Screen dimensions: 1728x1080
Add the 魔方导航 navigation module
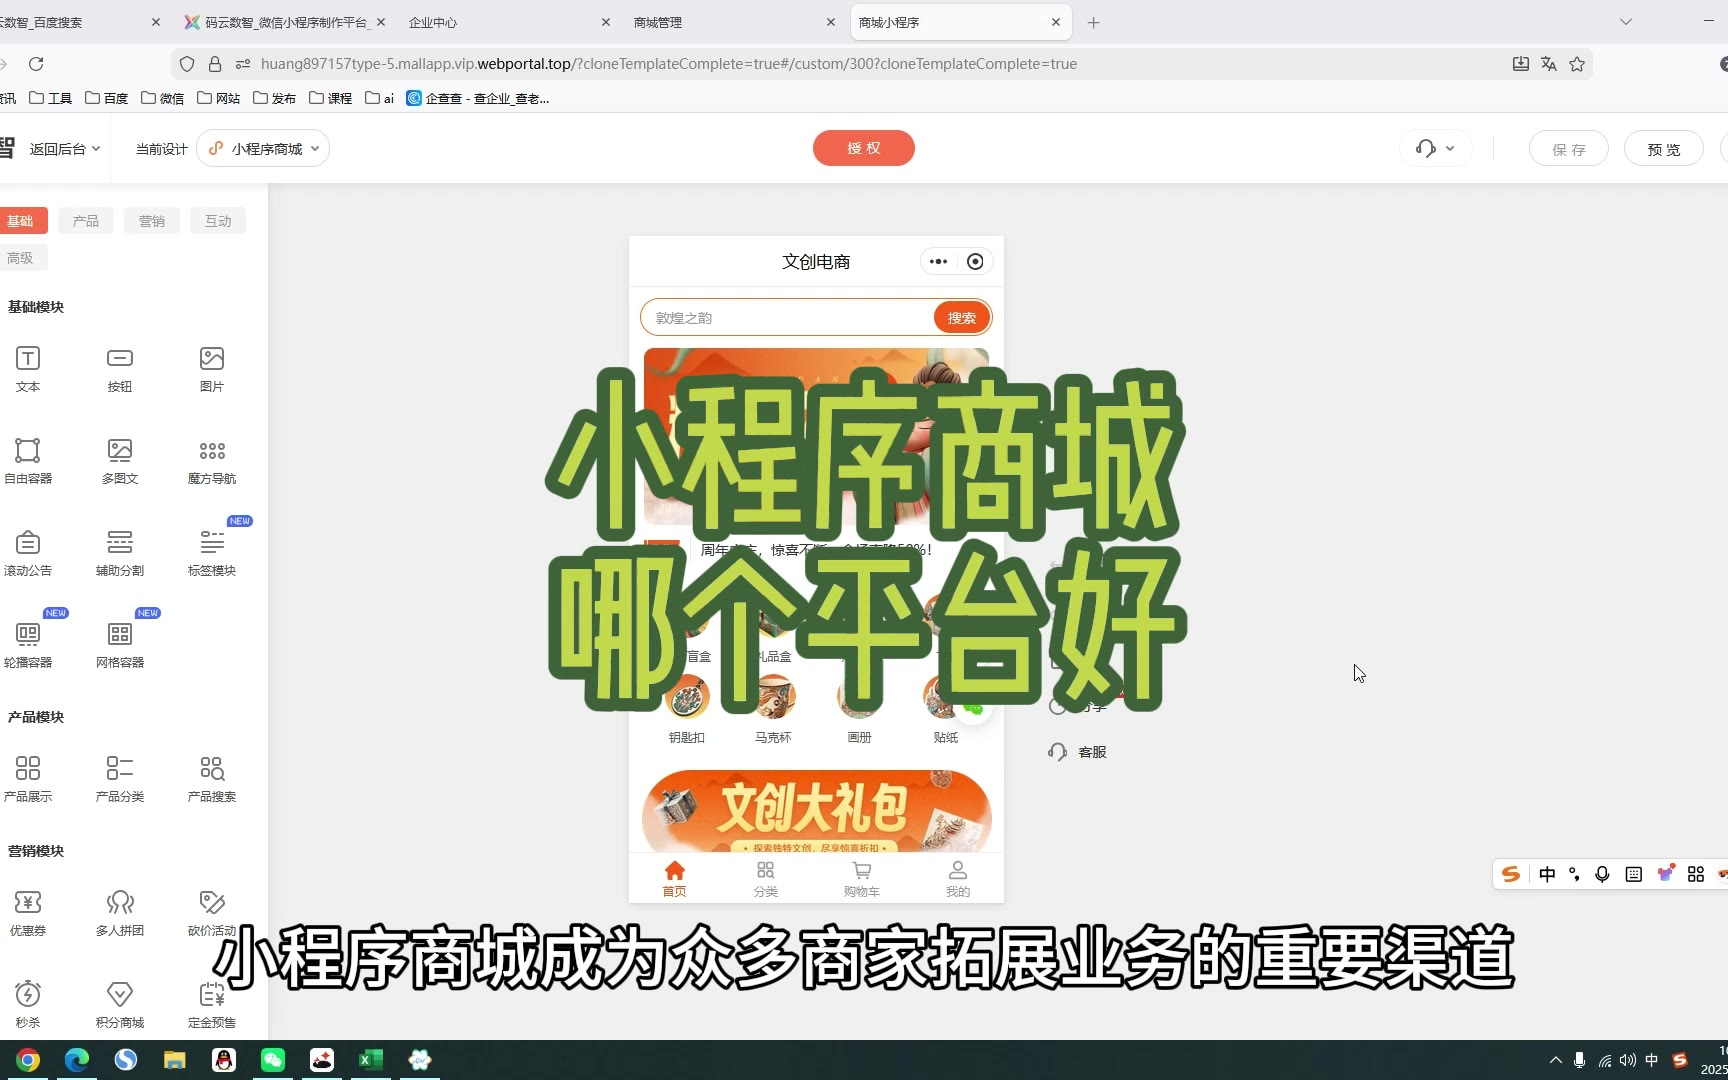click(x=212, y=461)
